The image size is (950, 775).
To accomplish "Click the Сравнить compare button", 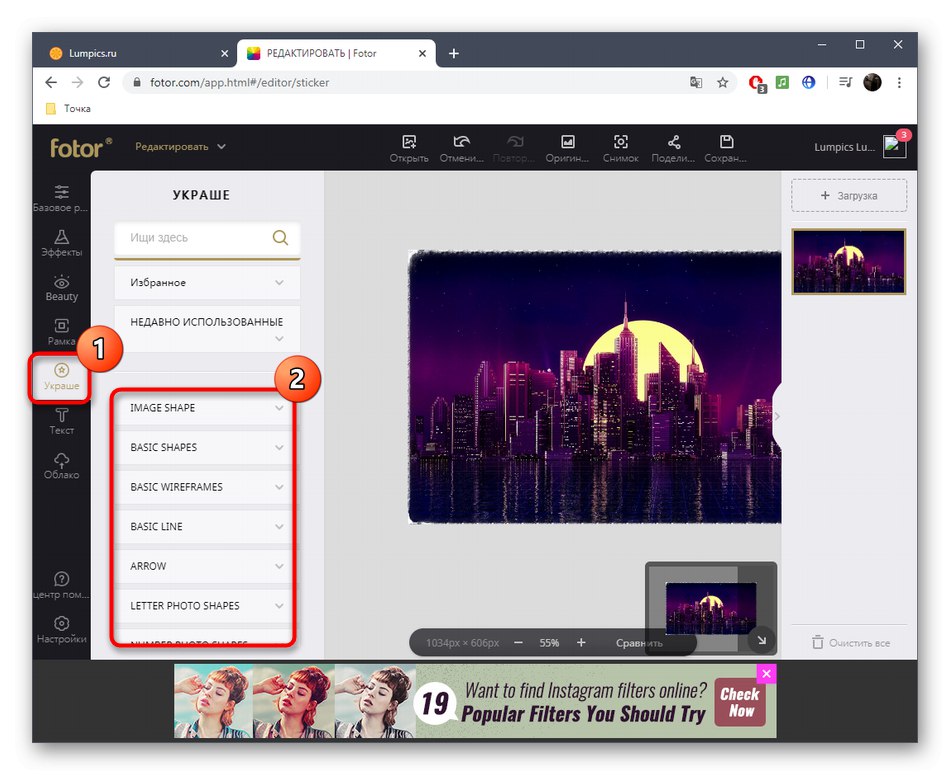I will (639, 642).
